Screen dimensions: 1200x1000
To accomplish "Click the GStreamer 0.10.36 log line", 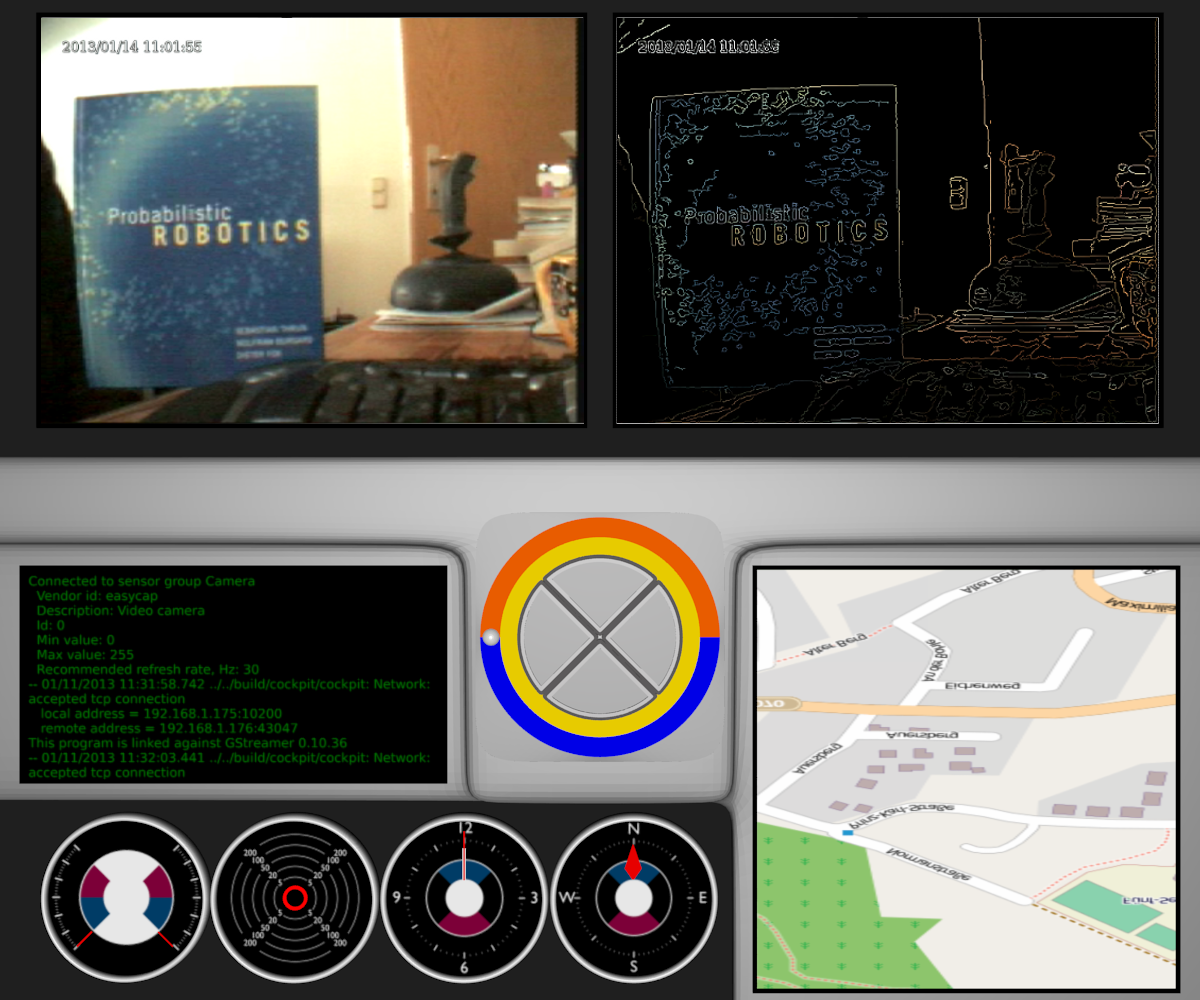I will coord(188,743).
